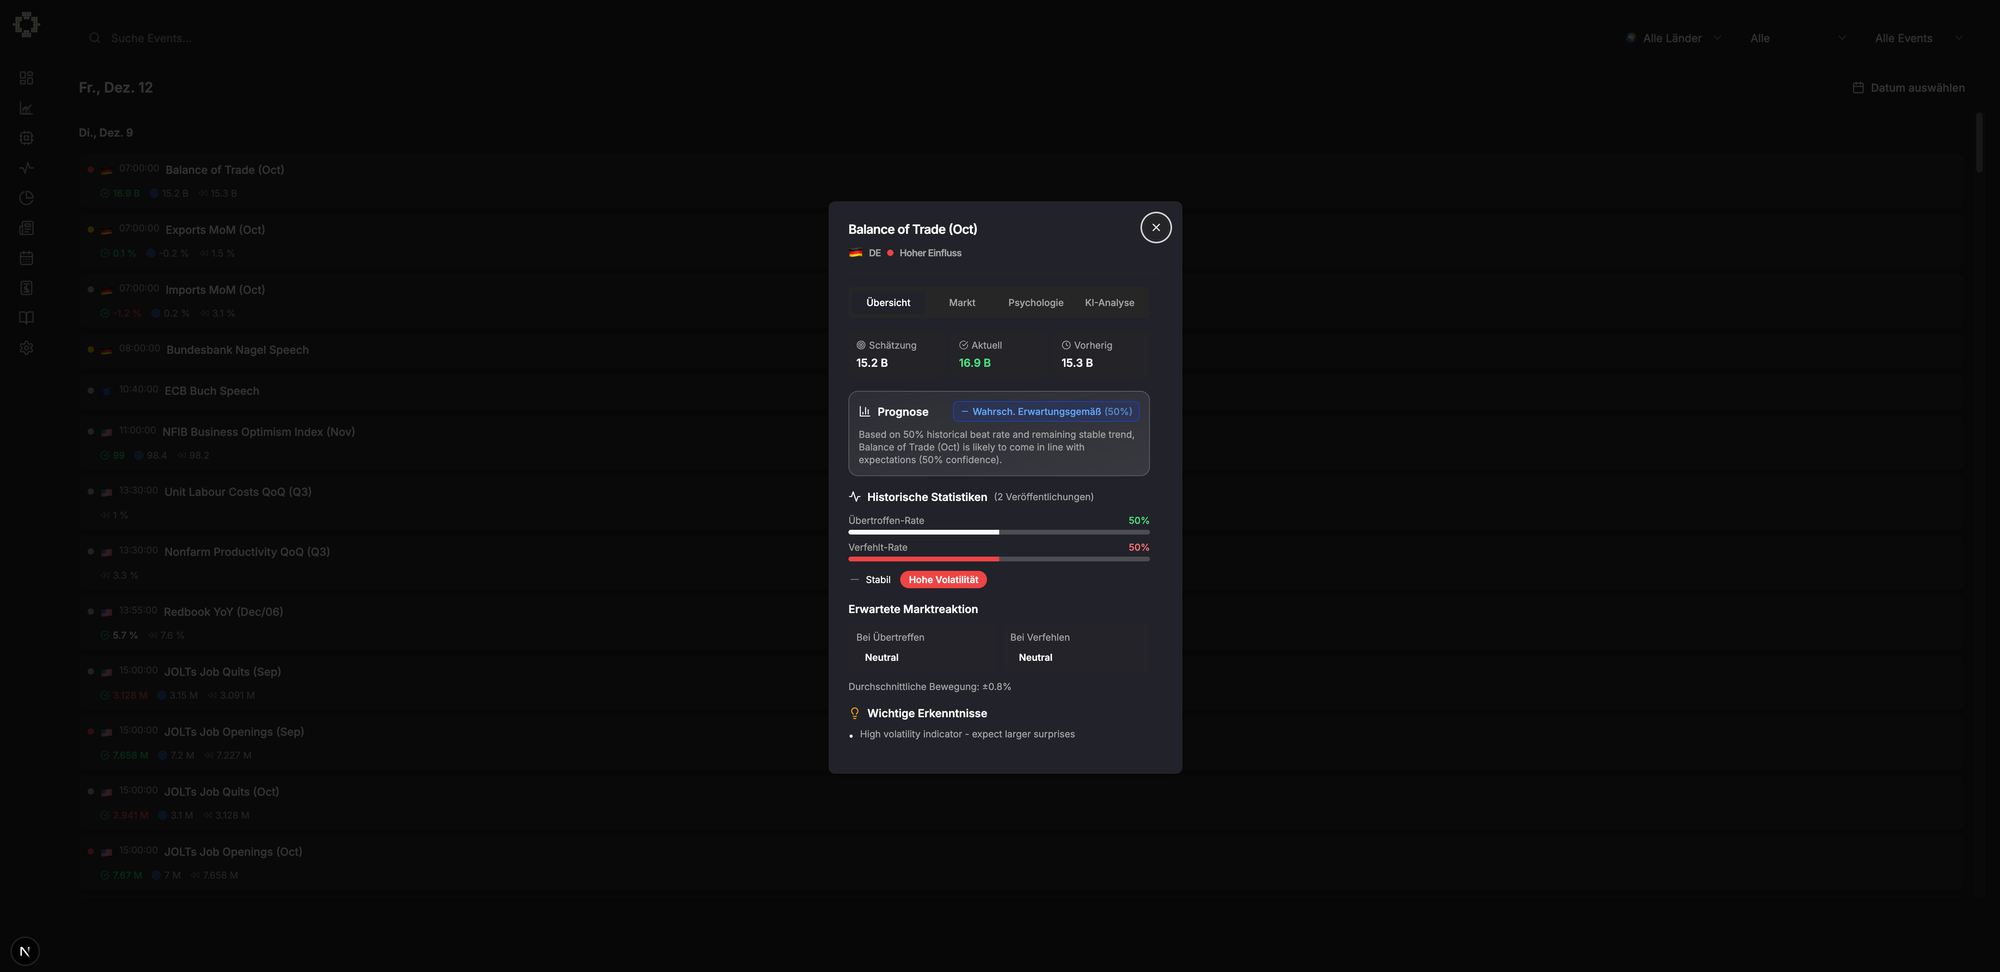The width and height of the screenshot is (2000, 972).
Task: Switch to the Markt tab
Action: [x=961, y=303]
